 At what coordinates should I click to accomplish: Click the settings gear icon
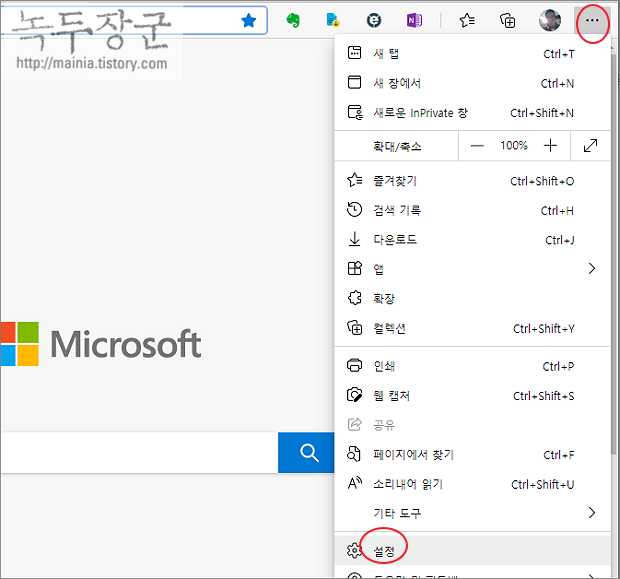[354, 550]
